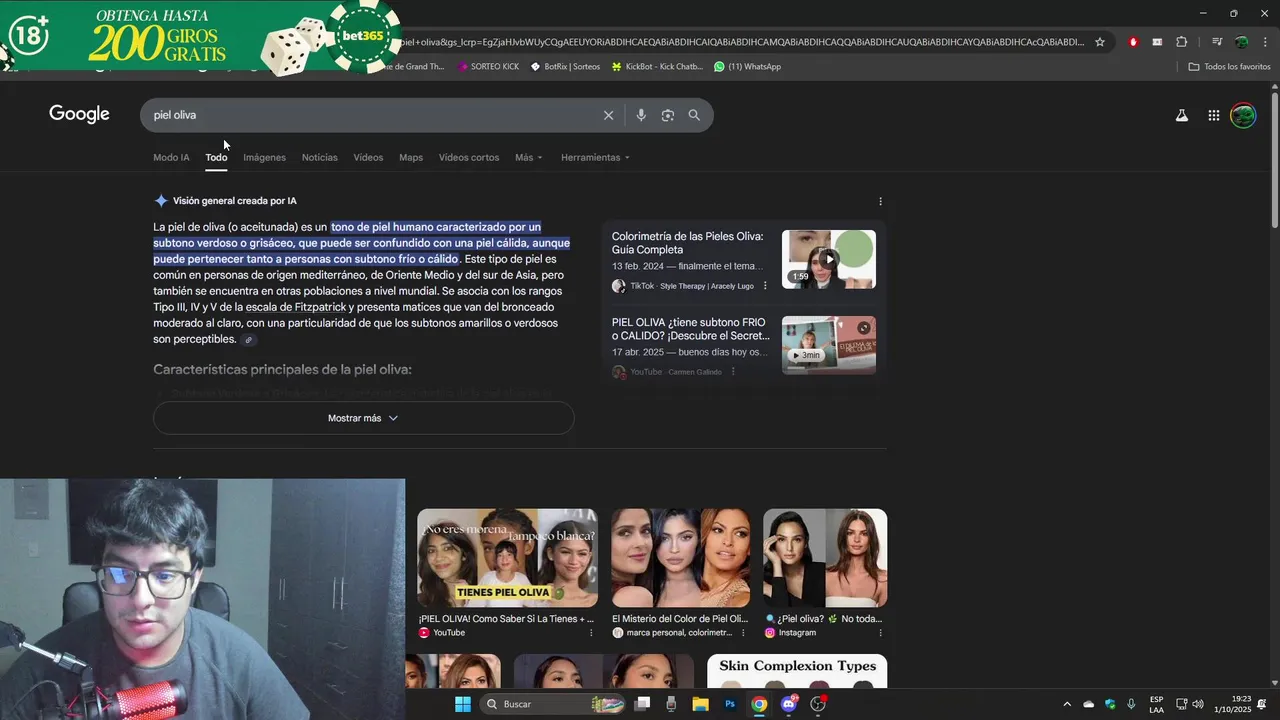1280x720 pixels.
Task: Open 'PIEL OLIVA ¿tiene subtono FRIO' result
Action: pos(689,329)
